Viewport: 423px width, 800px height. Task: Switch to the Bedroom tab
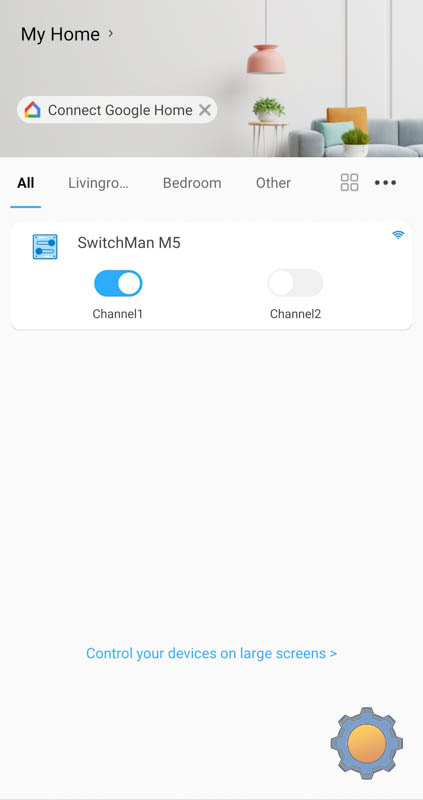coord(192,183)
